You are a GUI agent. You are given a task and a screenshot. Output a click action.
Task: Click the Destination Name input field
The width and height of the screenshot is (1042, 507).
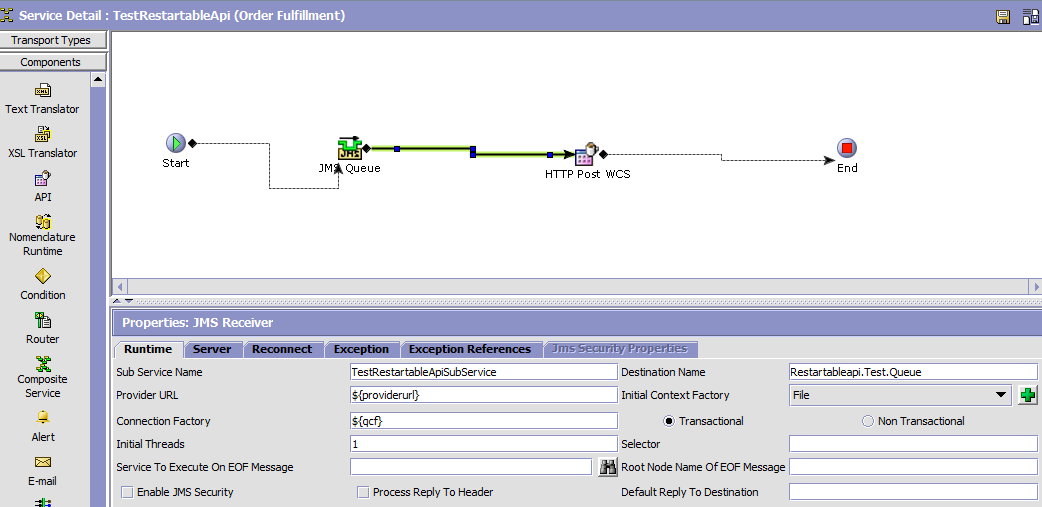(x=912, y=372)
